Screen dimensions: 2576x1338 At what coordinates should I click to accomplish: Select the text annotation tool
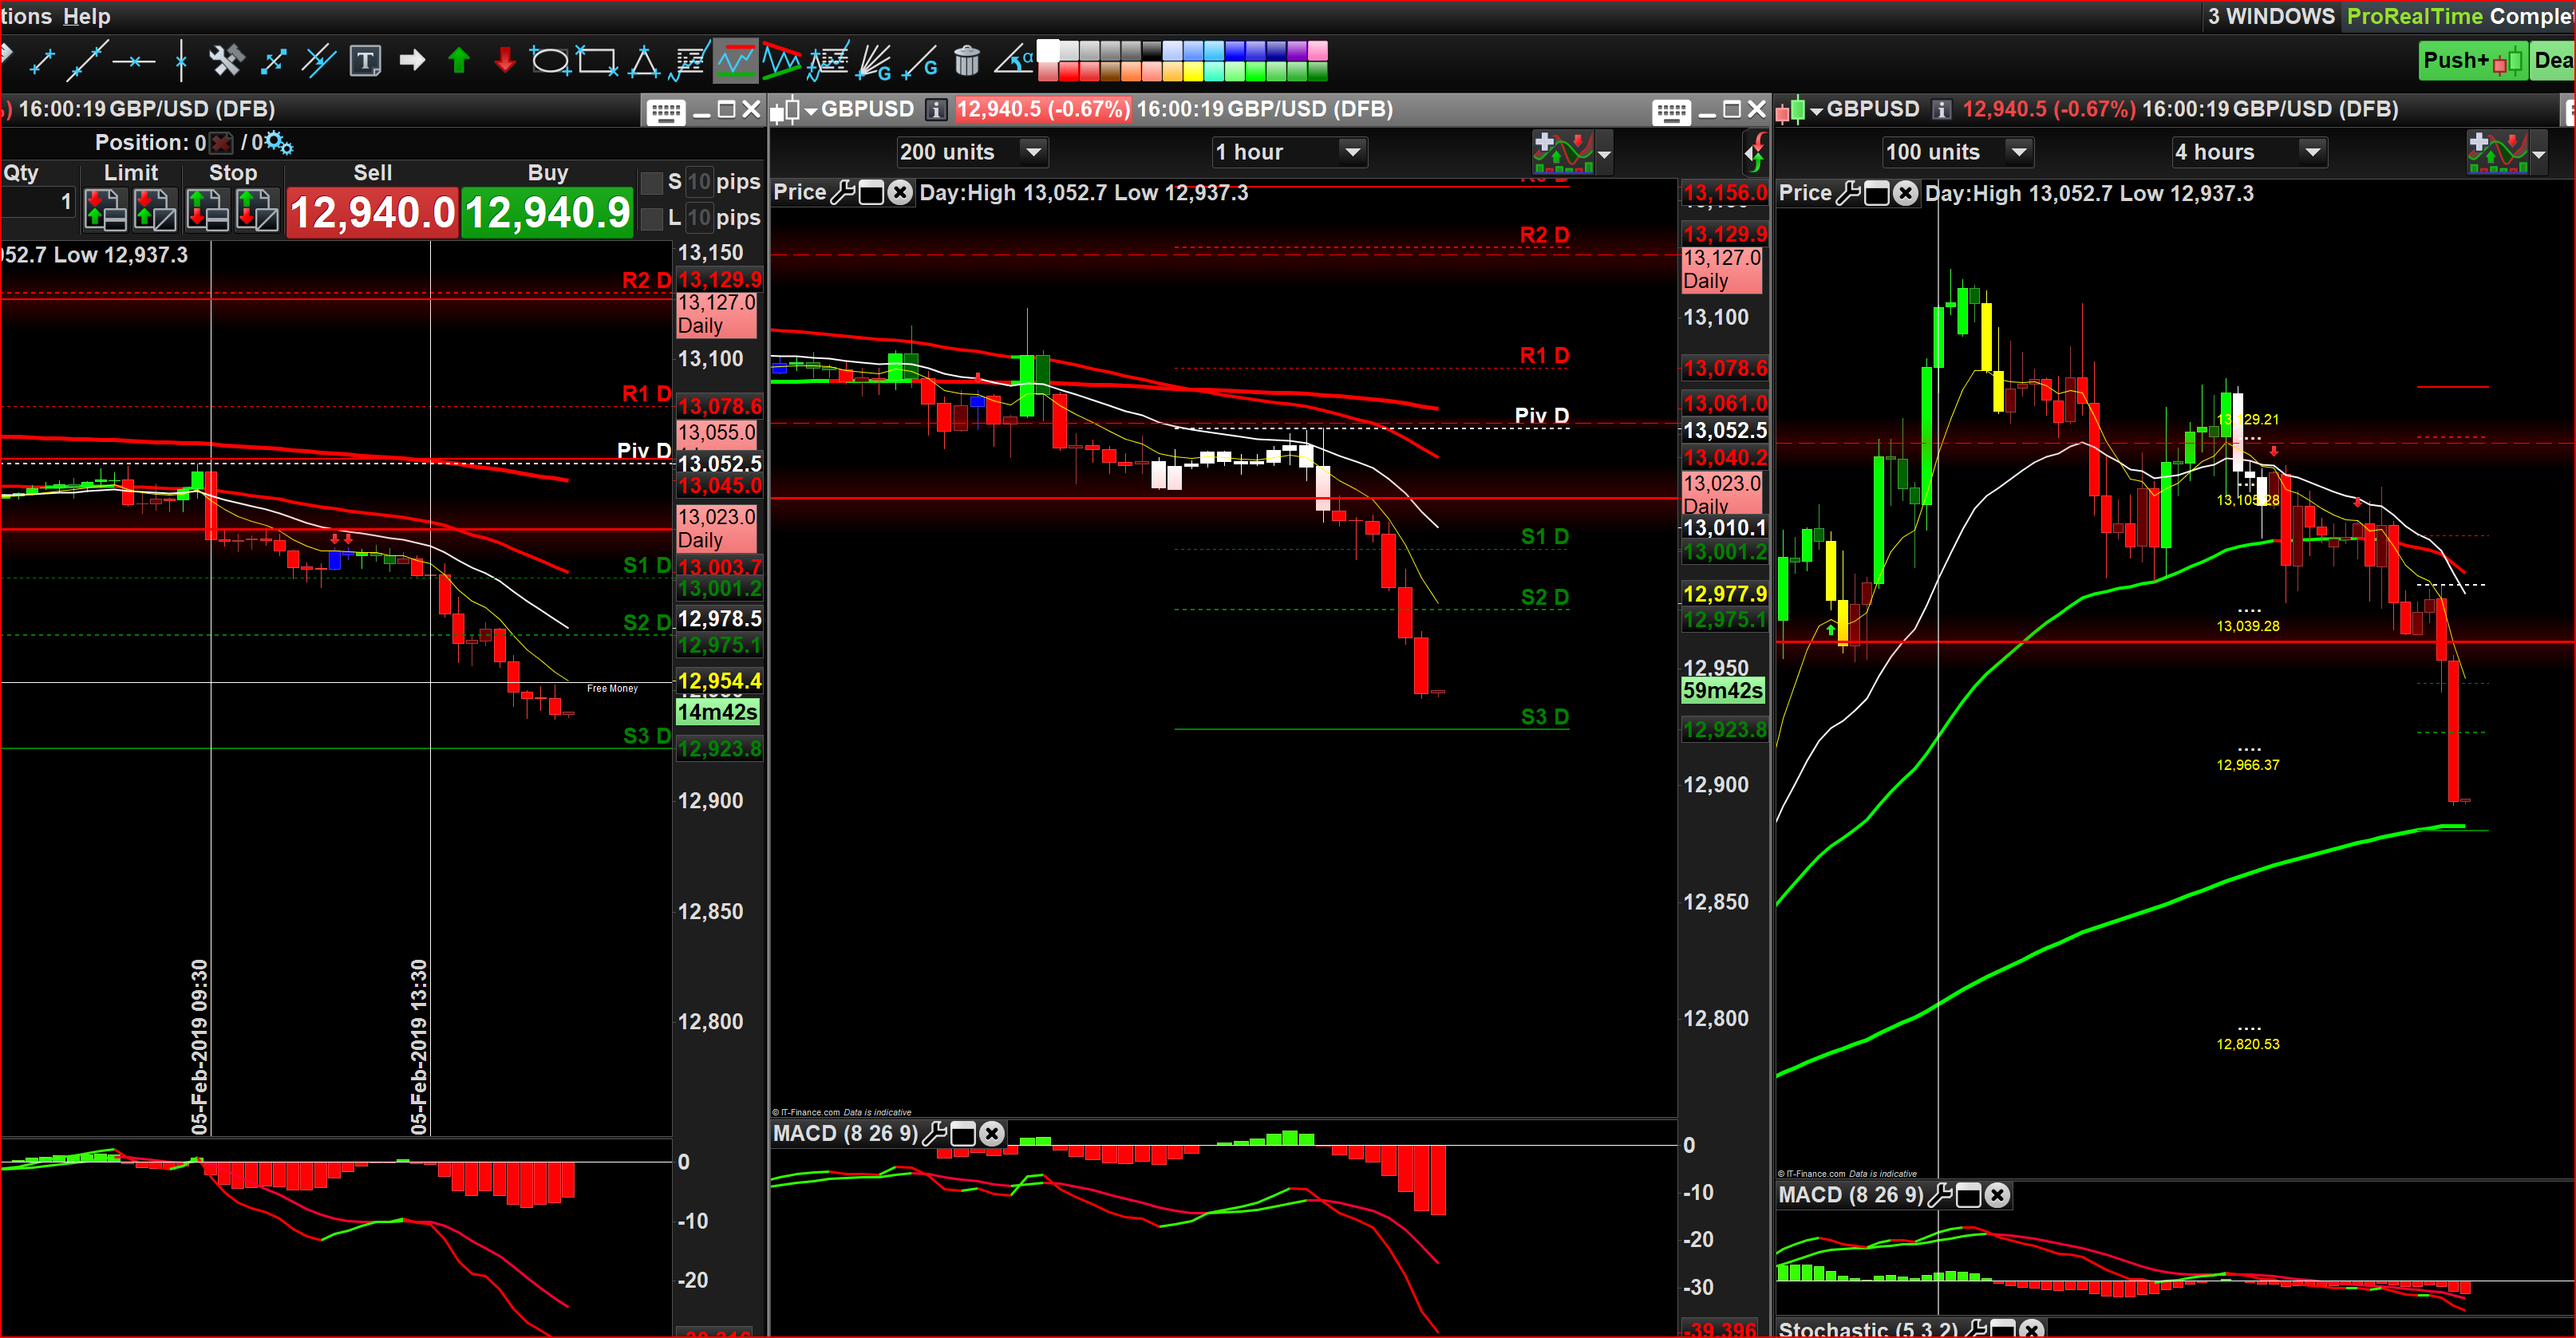coord(365,62)
